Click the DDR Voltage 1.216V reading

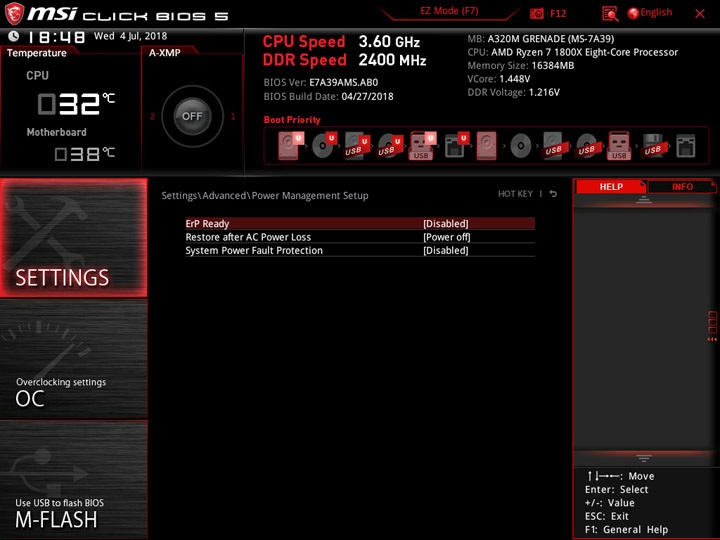pos(513,92)
